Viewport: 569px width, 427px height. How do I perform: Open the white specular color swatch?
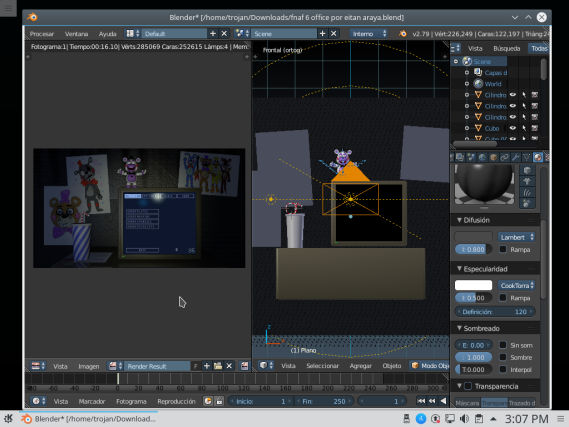click(473, 285)
